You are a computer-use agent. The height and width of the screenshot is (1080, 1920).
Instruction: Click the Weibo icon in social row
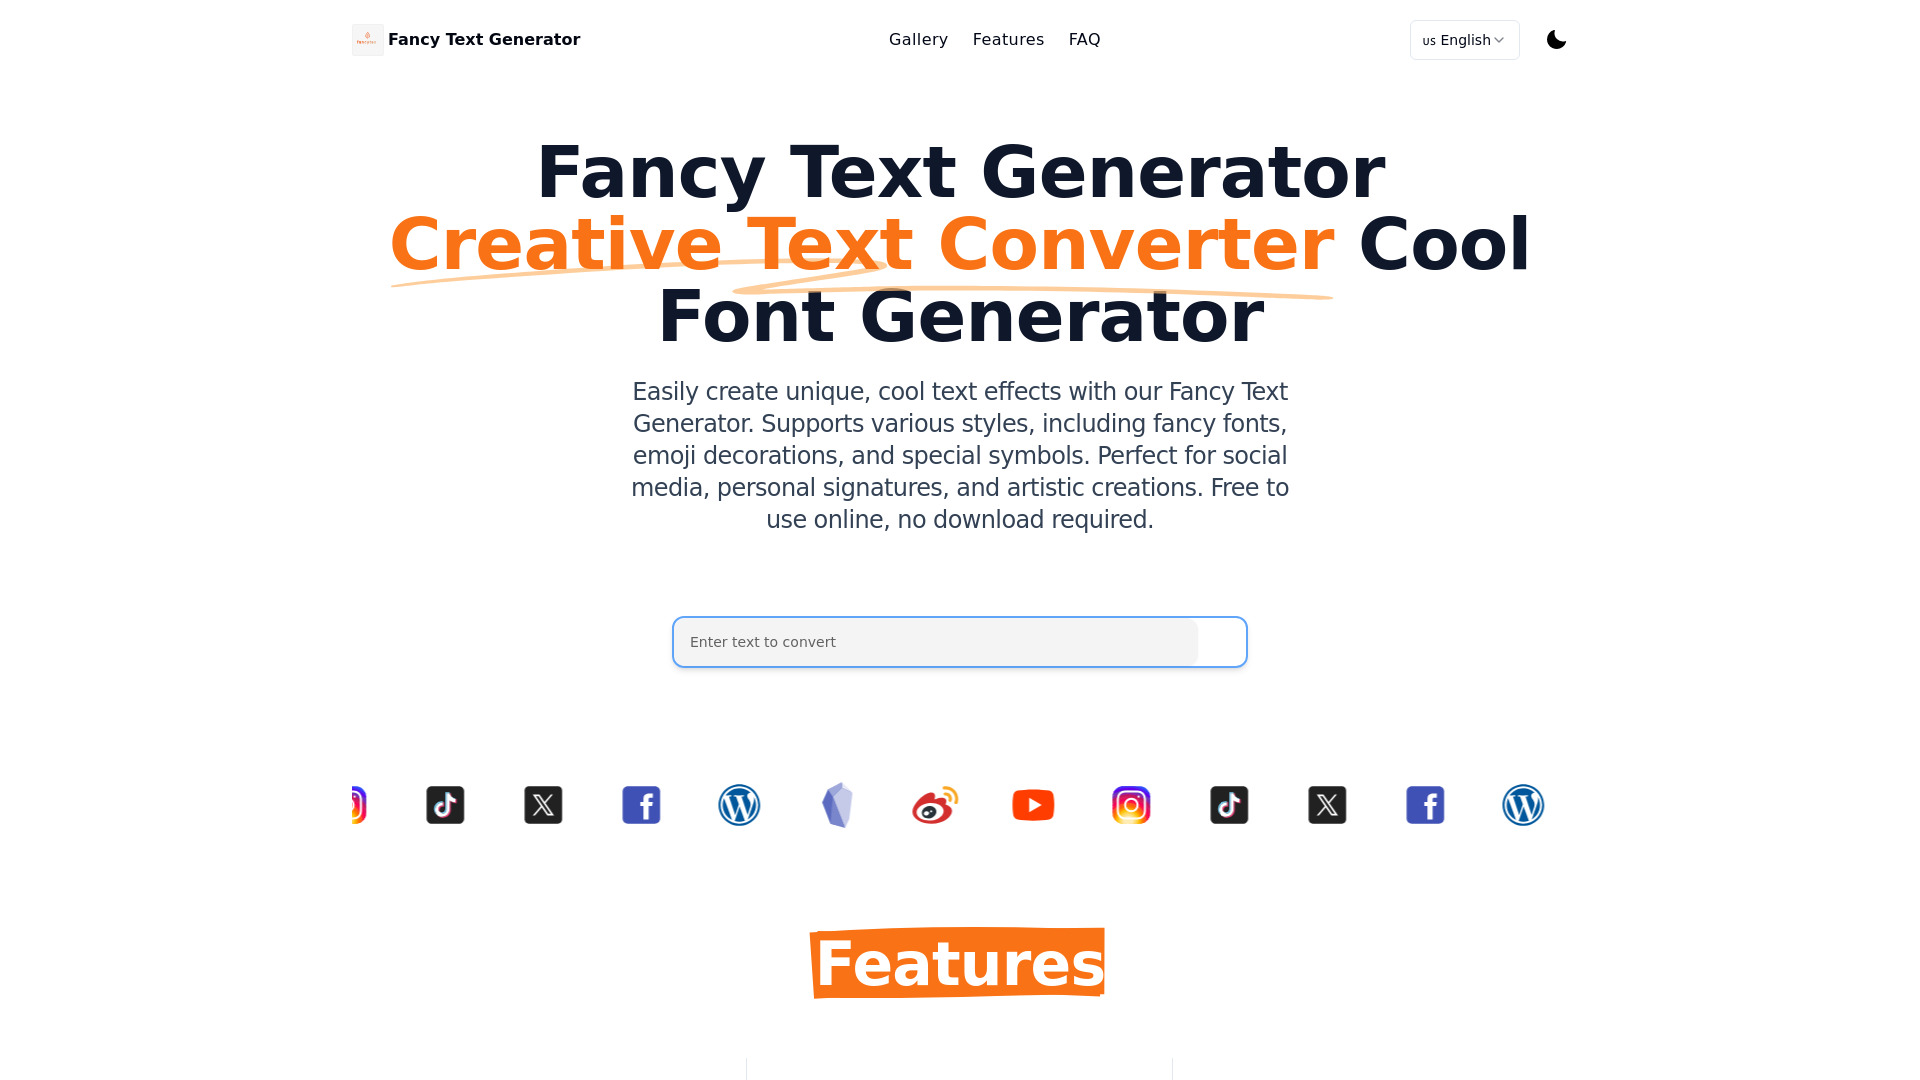[935, 804]
